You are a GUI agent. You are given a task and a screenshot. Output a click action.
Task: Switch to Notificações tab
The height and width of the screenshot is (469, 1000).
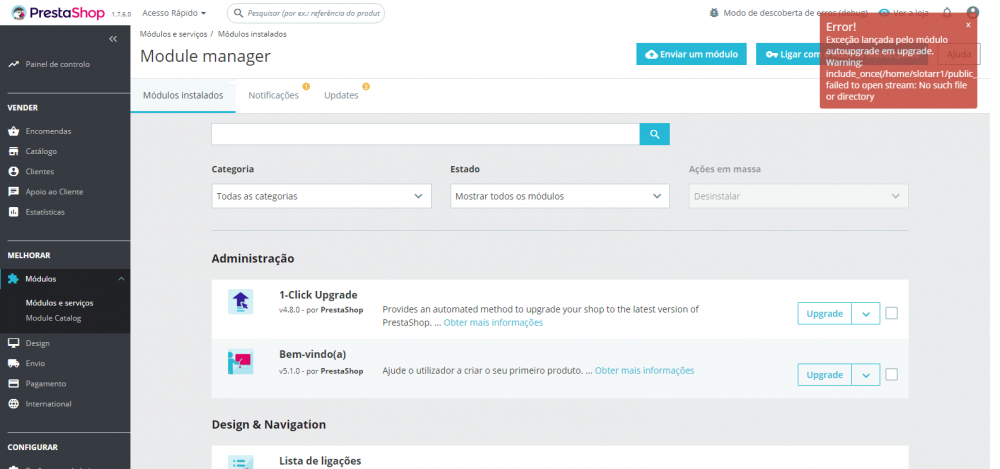click(274, 96)
